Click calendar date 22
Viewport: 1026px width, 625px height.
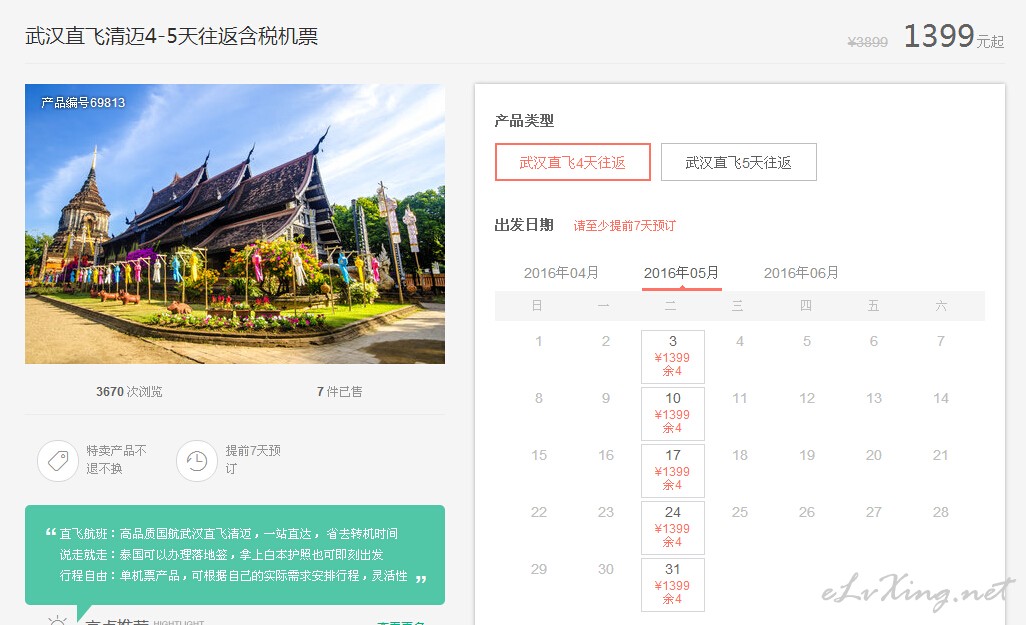point(539,512)
